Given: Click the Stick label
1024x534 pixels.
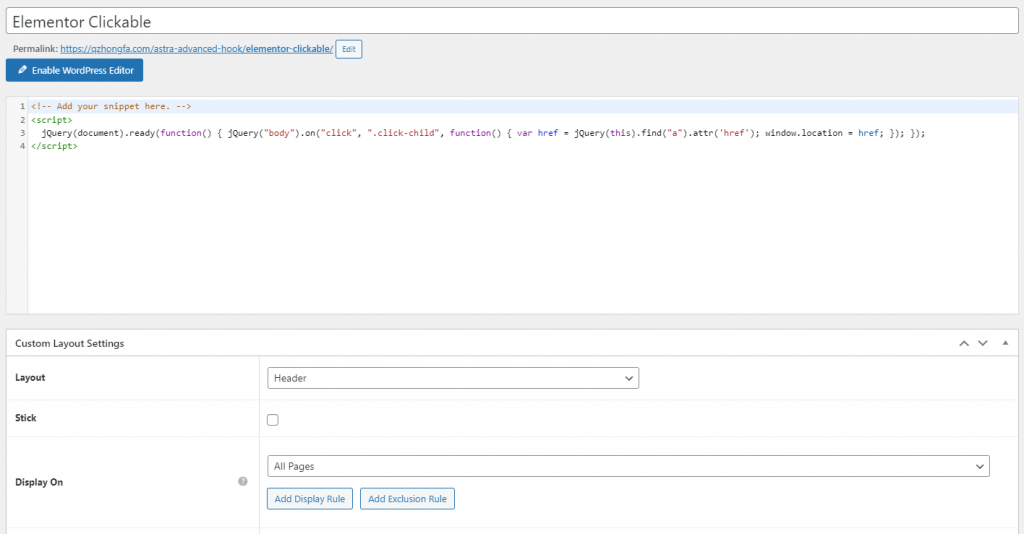Looking at the screenshot, I should (25, 418).
